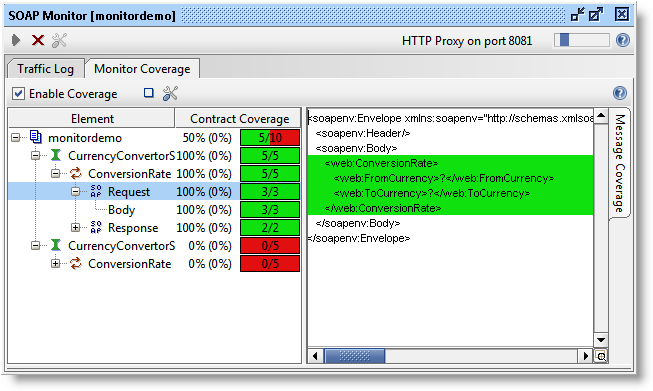Select the Response tree row label
The width and height of the screenshot is (653, 391).
133,228
